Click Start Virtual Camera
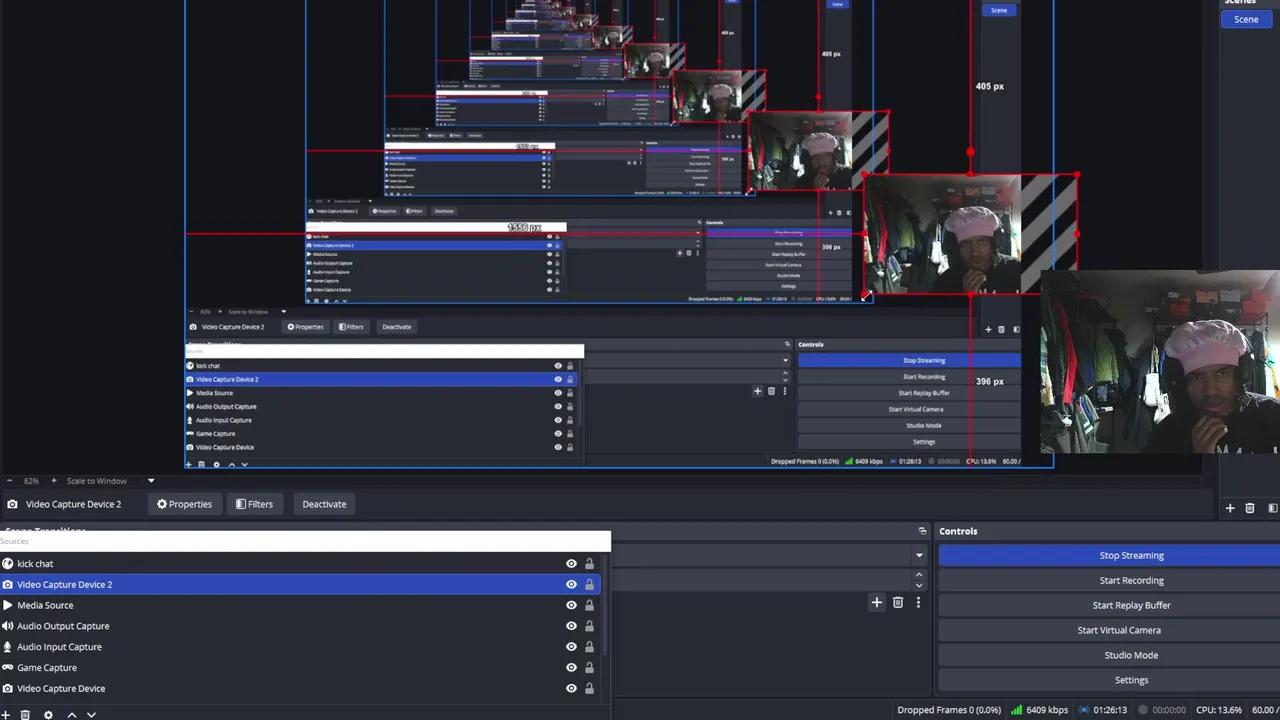1280x720 pixels. click(x=1109, y=630)
